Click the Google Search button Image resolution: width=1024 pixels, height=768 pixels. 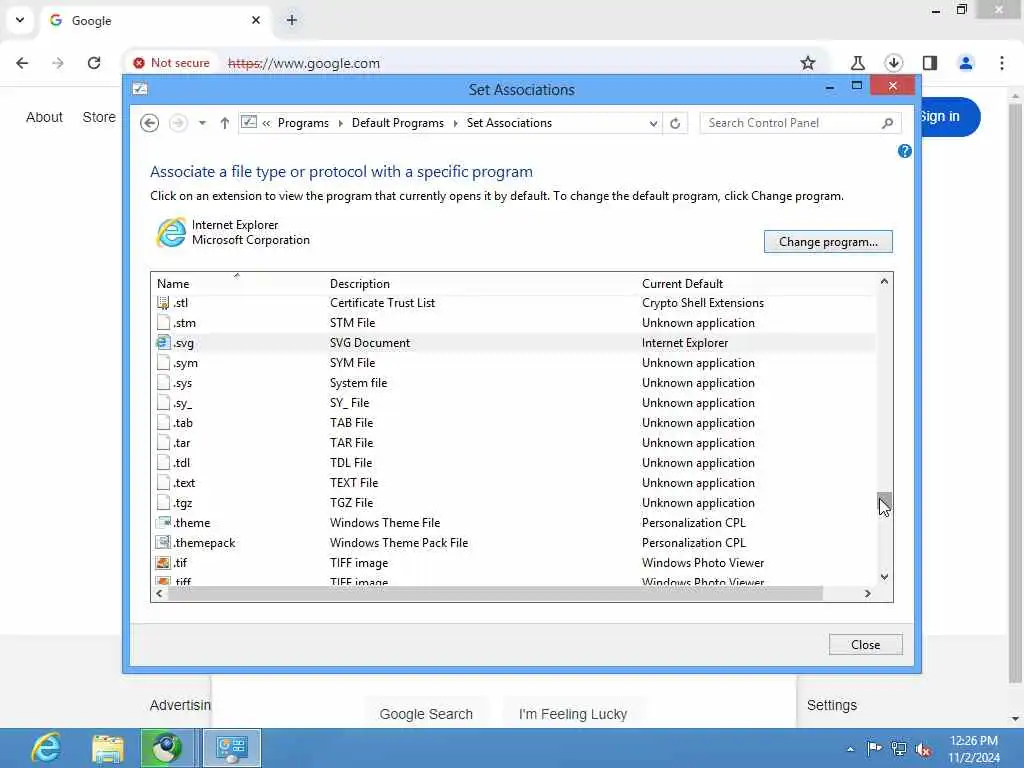click(426, 714)
